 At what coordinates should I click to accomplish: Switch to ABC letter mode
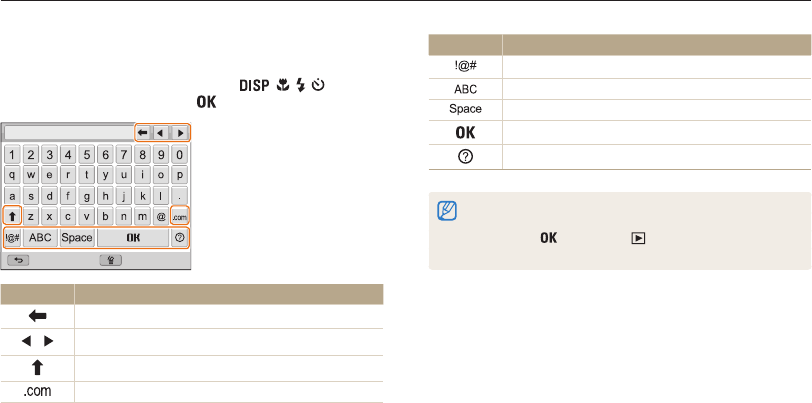[x=40, y=238]
